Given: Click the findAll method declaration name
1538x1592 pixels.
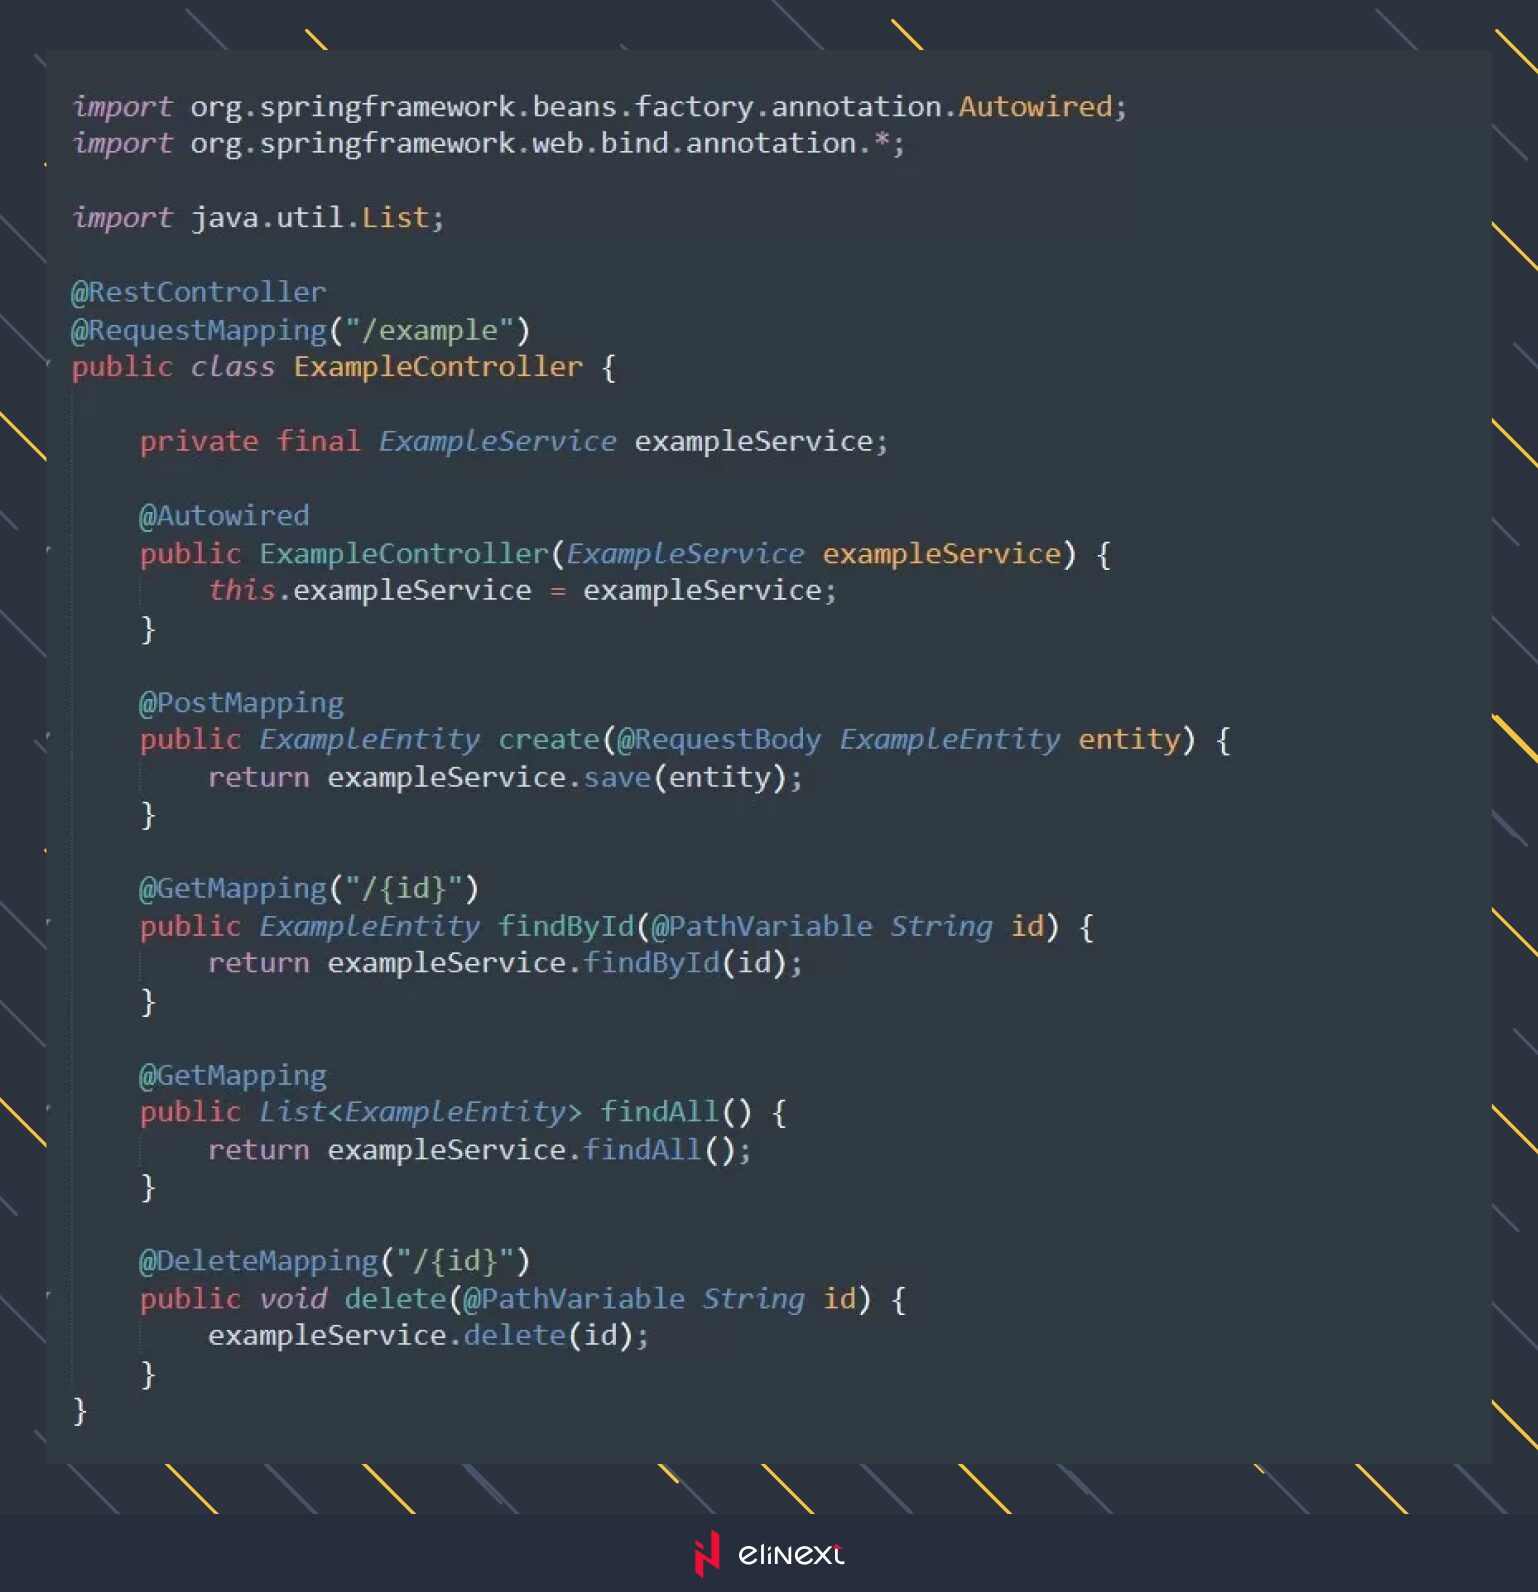Looking at the screenshot, I should (659, 1112).
